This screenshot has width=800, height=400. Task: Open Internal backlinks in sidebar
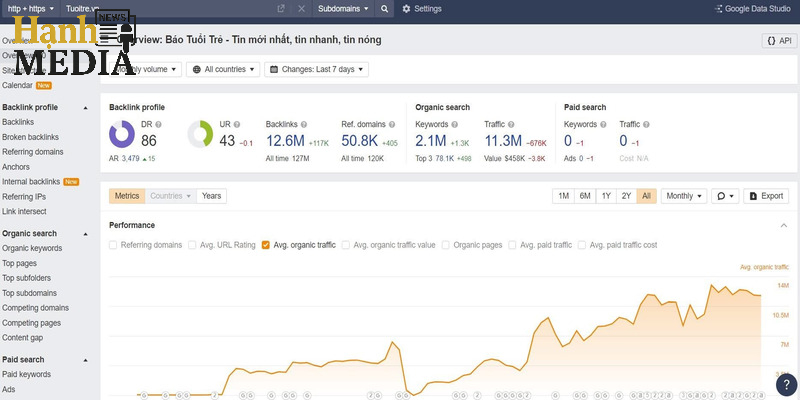tap(31, 182)
